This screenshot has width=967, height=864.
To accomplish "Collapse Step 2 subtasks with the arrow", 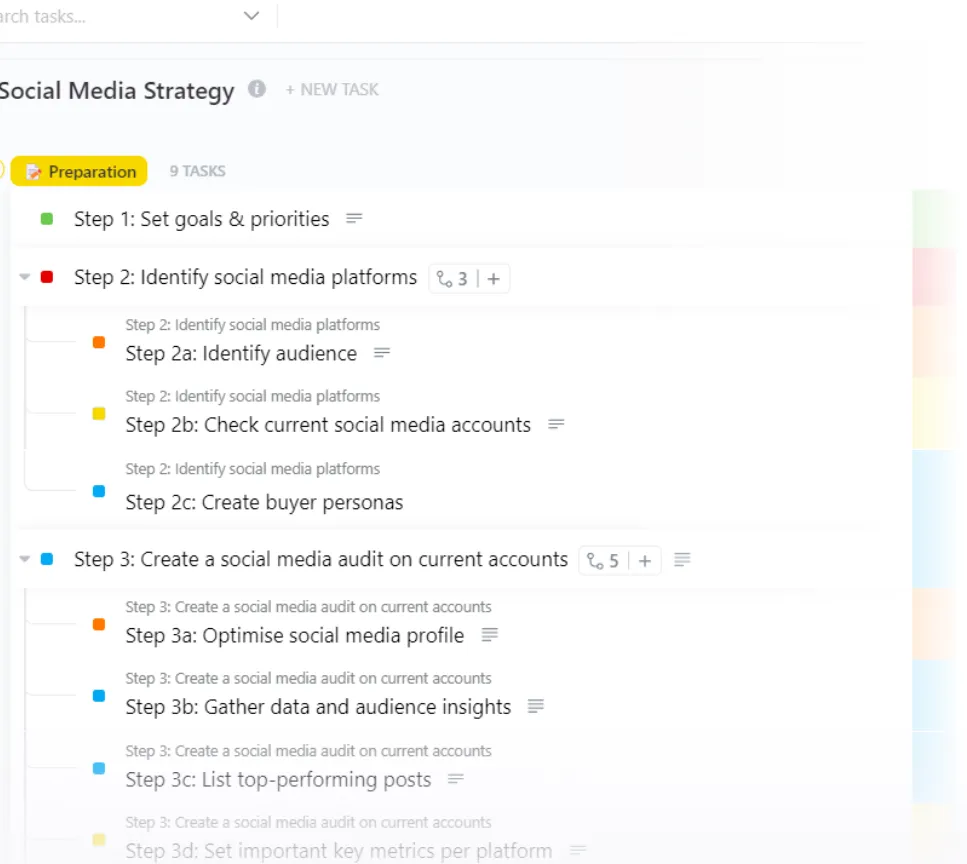I will (x=25, y=277).
